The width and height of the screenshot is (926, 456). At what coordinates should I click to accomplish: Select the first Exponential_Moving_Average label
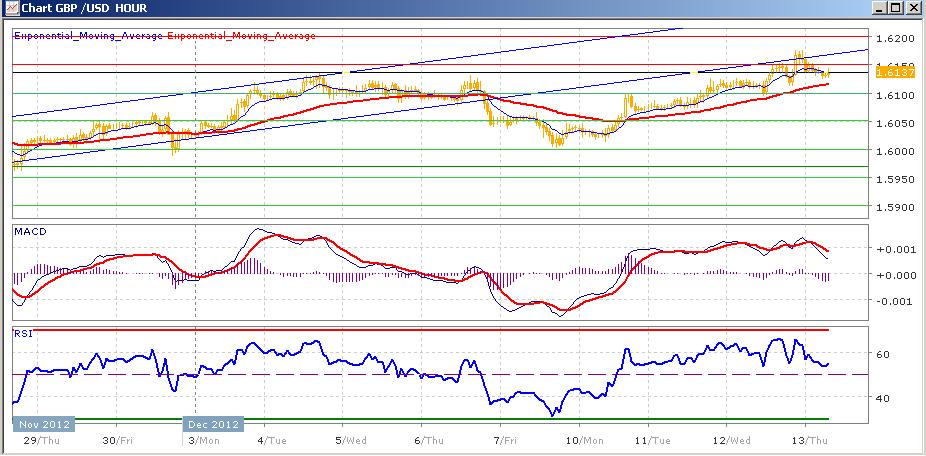pyautogui.click(x=87, y=36)
